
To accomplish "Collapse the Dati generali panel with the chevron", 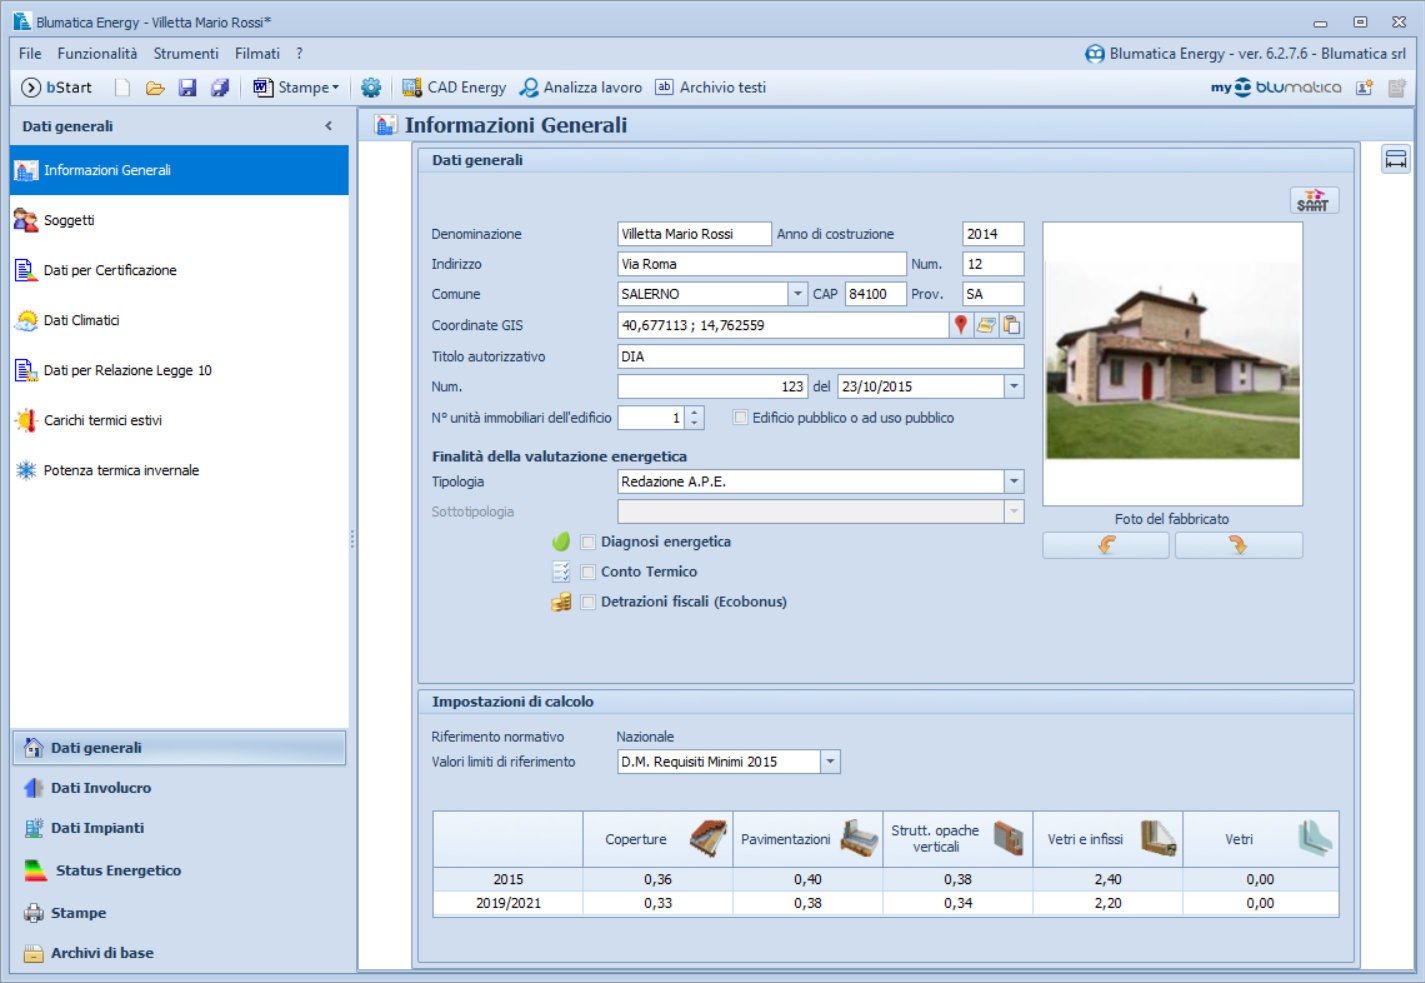I will [328, 126].
